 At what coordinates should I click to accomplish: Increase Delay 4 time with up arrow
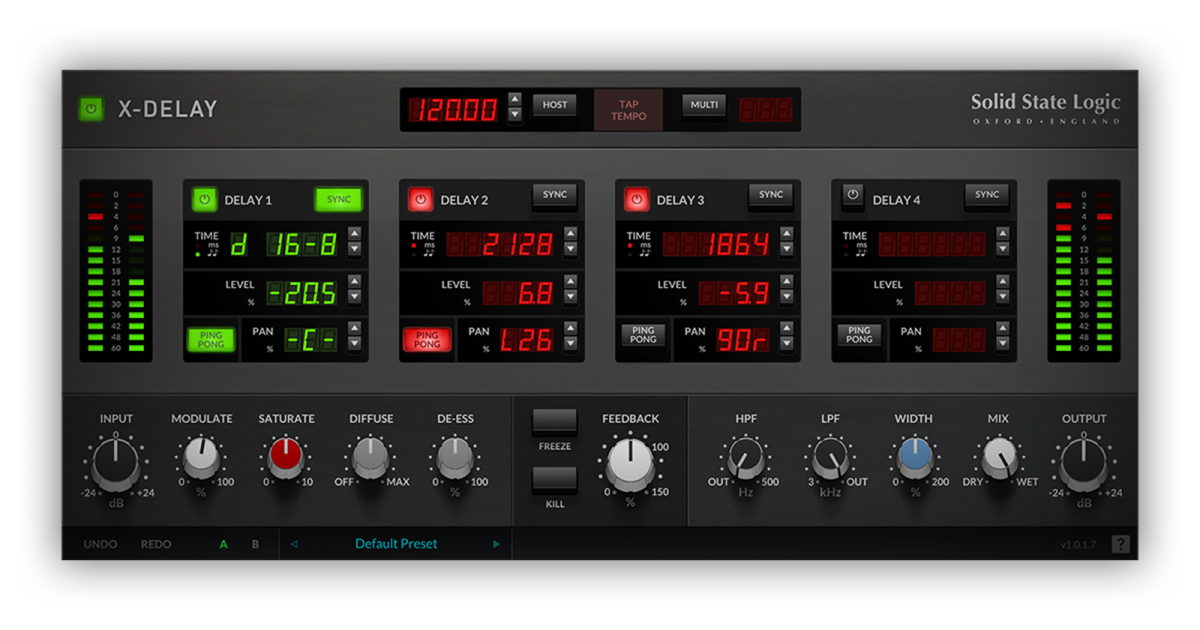coord(1002,233)
